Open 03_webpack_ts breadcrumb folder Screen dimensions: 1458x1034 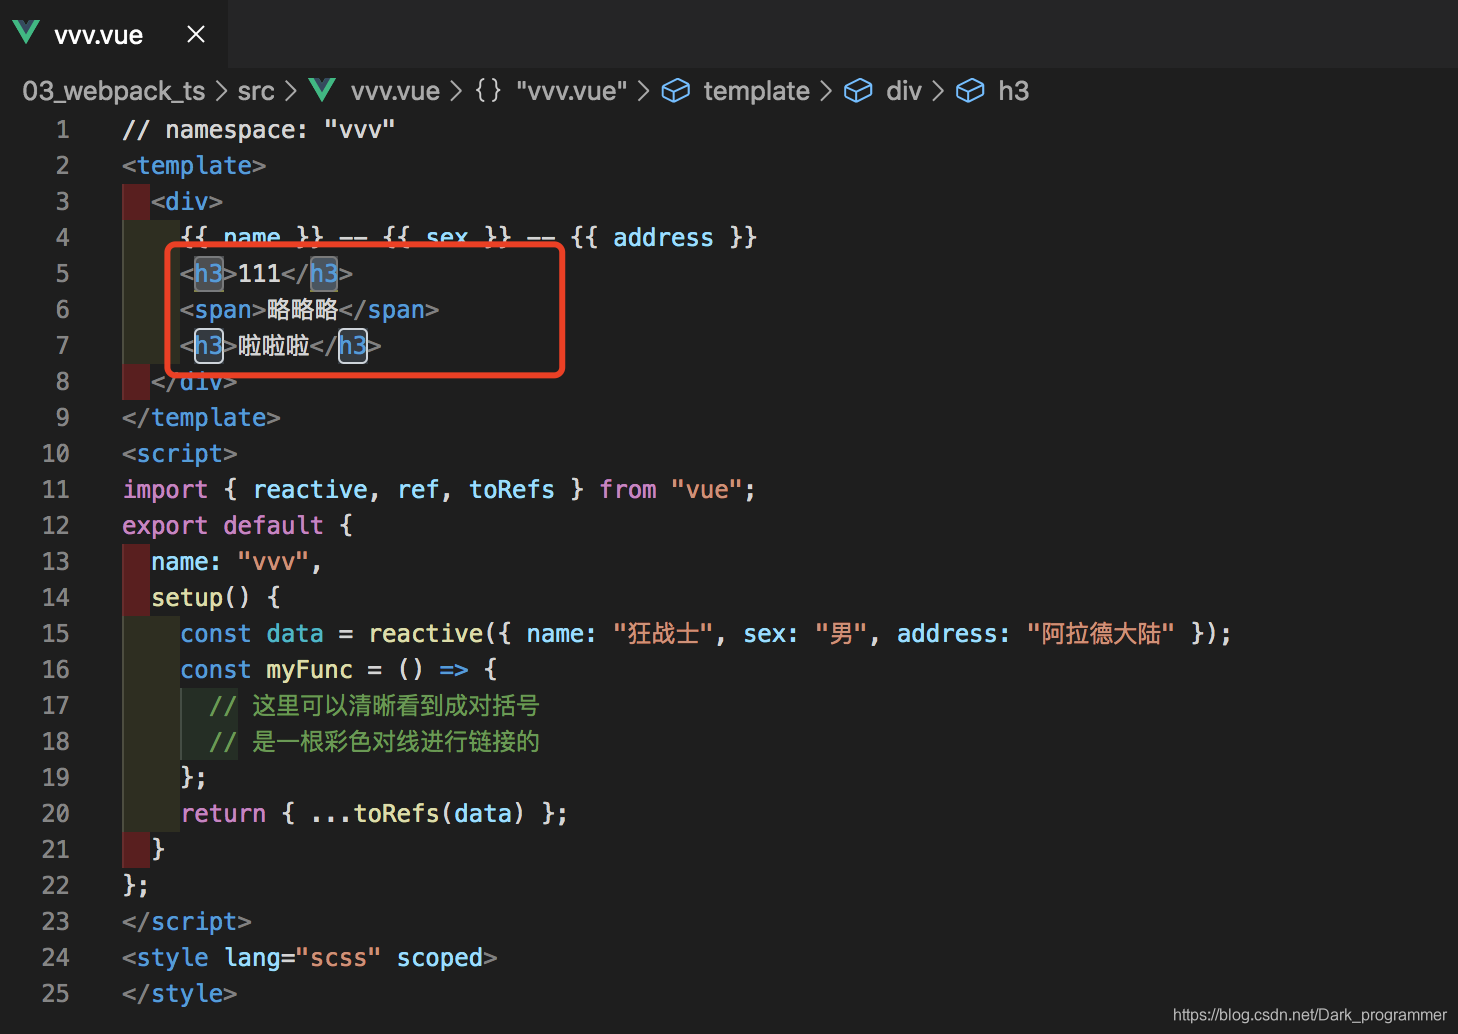click(x=113, y=91)
